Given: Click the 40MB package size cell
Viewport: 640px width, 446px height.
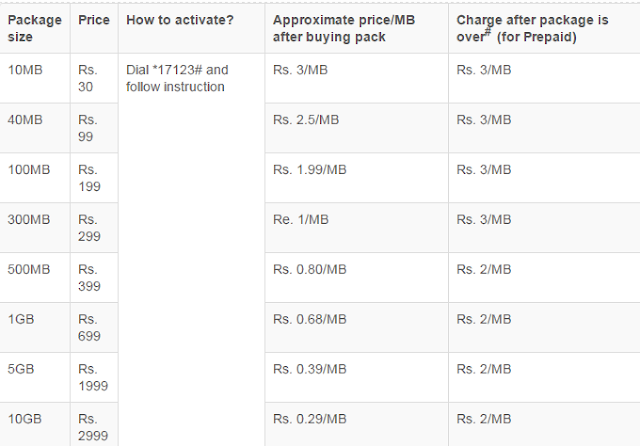Looking at the screenshot, I should [x=25, y=120].
